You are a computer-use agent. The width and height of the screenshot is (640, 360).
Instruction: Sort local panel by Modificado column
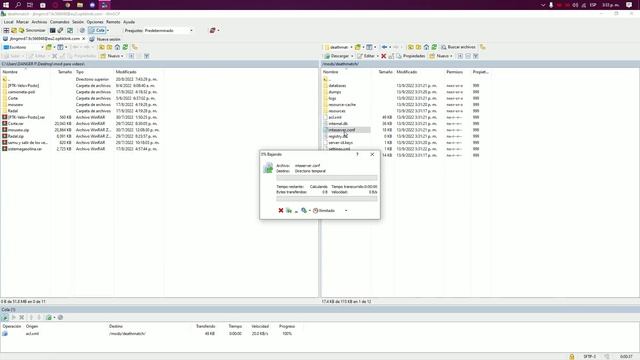(x=126, y=72)
